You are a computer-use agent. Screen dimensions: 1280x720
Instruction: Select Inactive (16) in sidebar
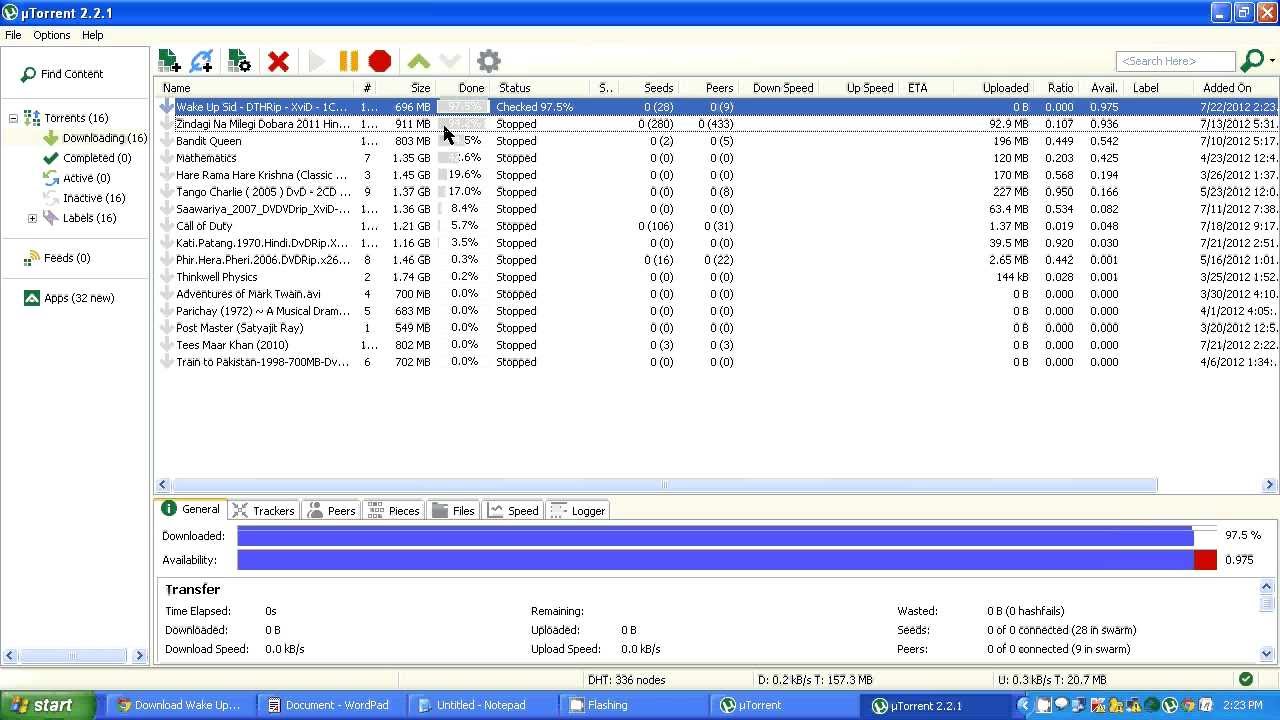click(x=85, y=198)
